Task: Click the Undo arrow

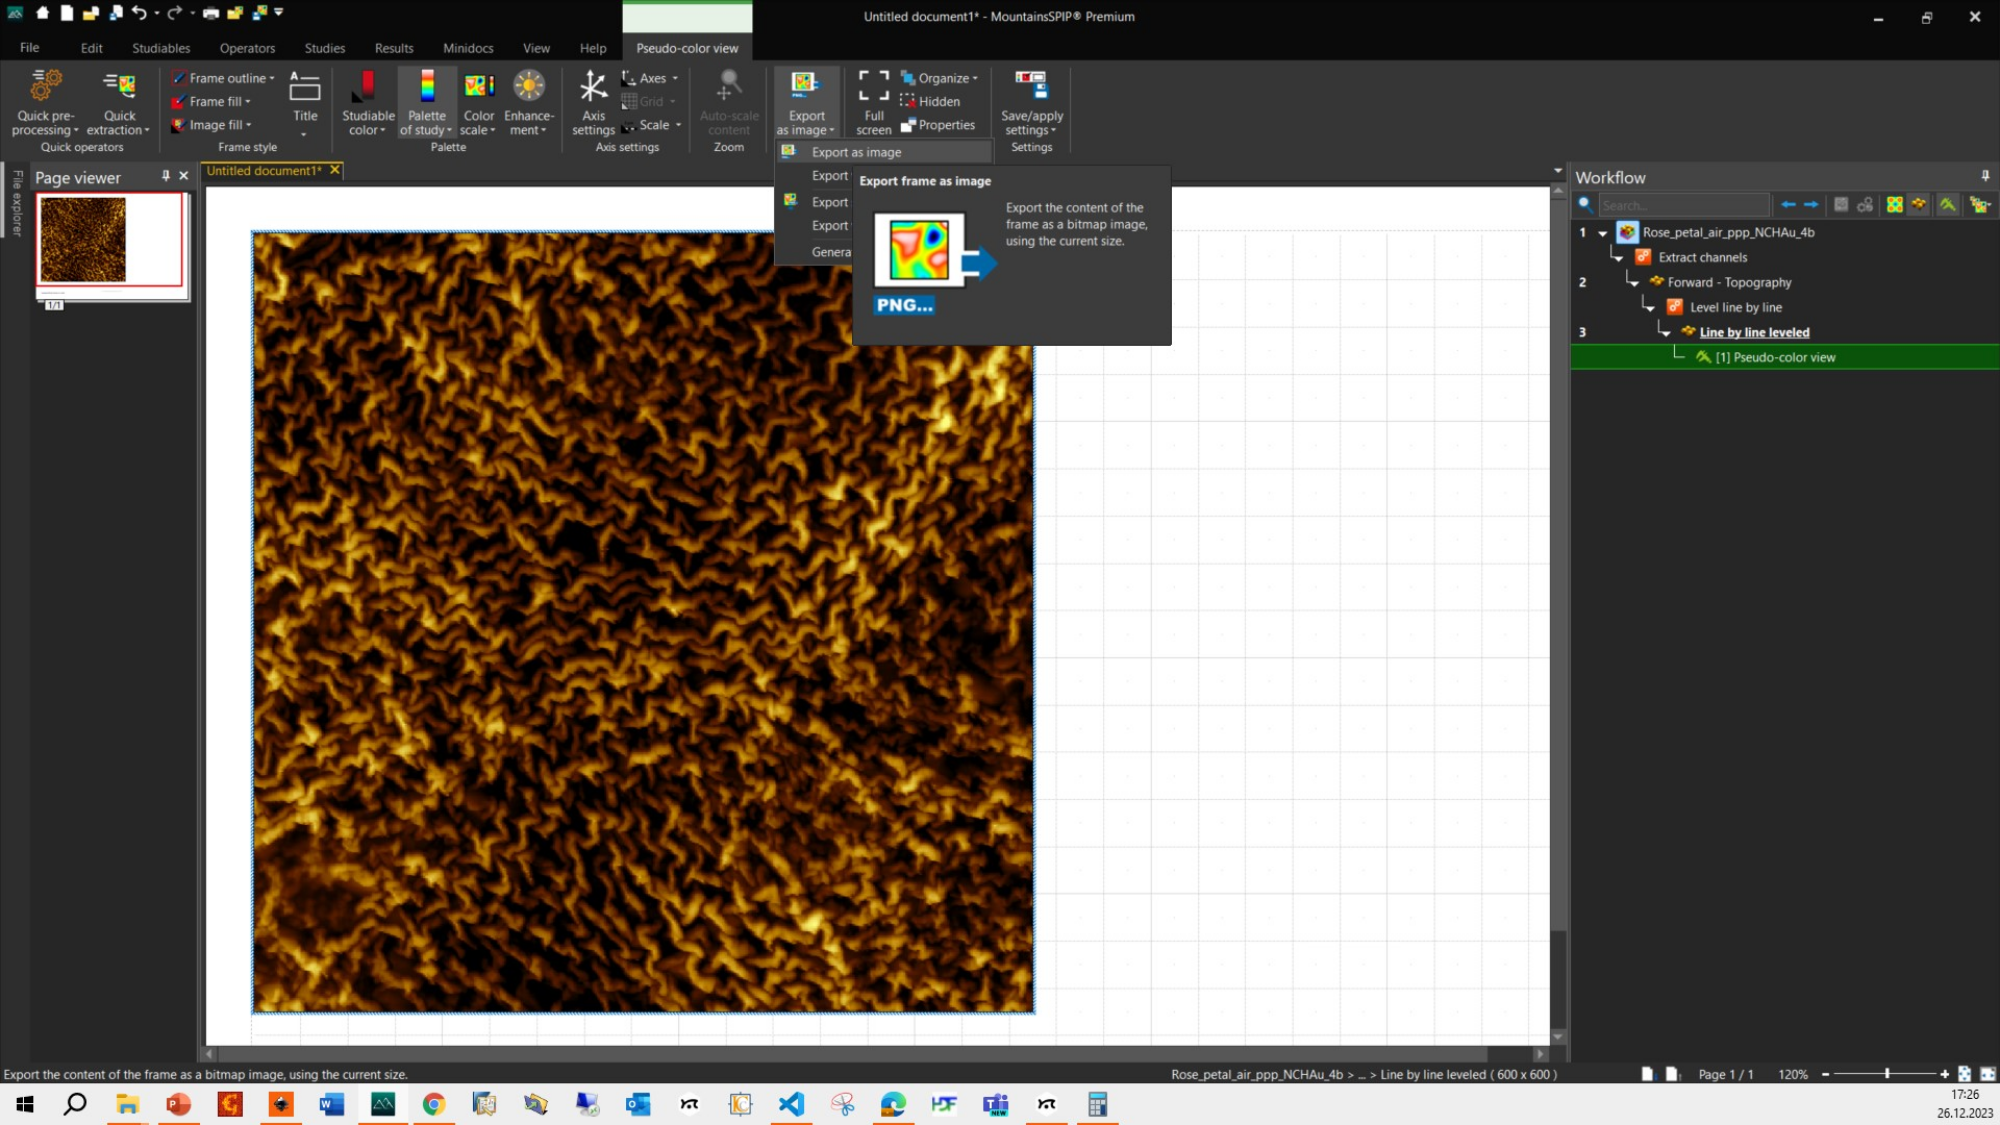Action: (x=139, y=13)
